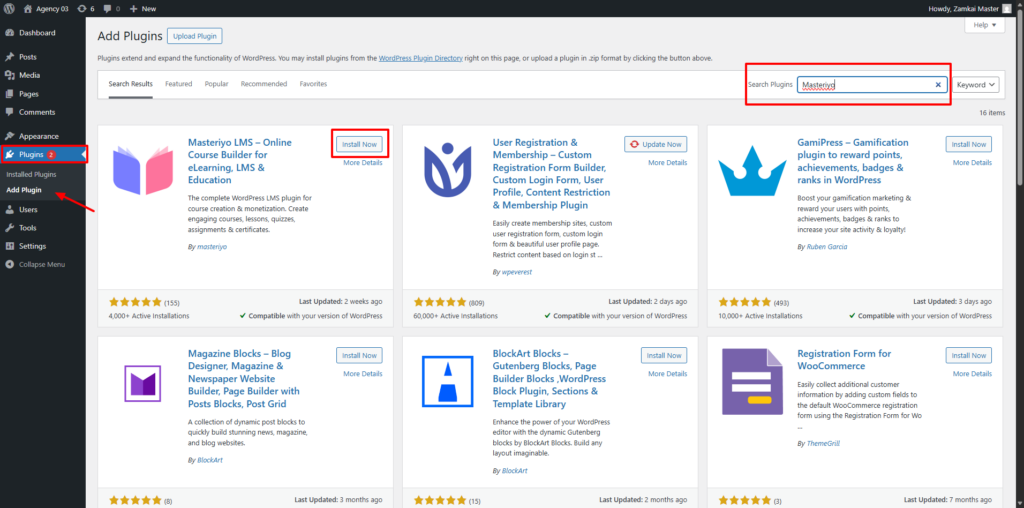The height and width of the screenshot is (508, 1024).
Task: Open the Appearance menu in sidebar
Action: [38, 136]
